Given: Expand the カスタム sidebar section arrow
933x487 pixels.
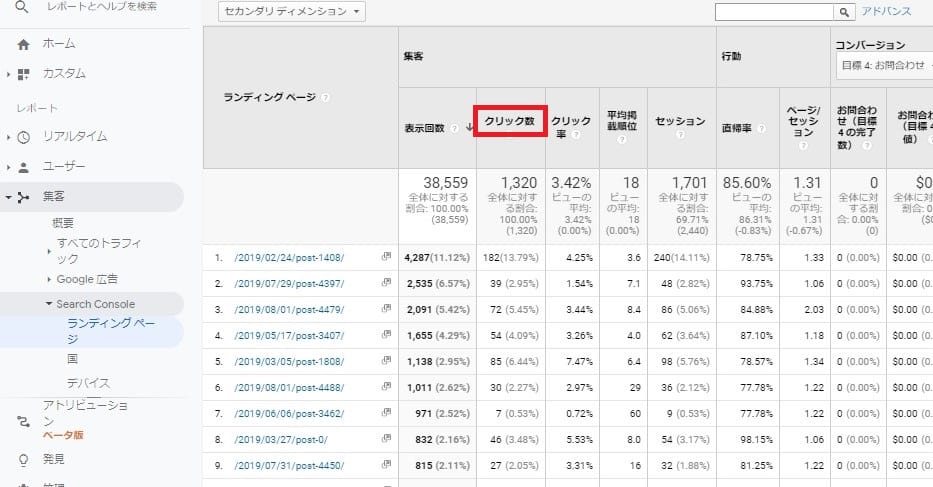Looking at the screenshot, I should pos(8,74).
